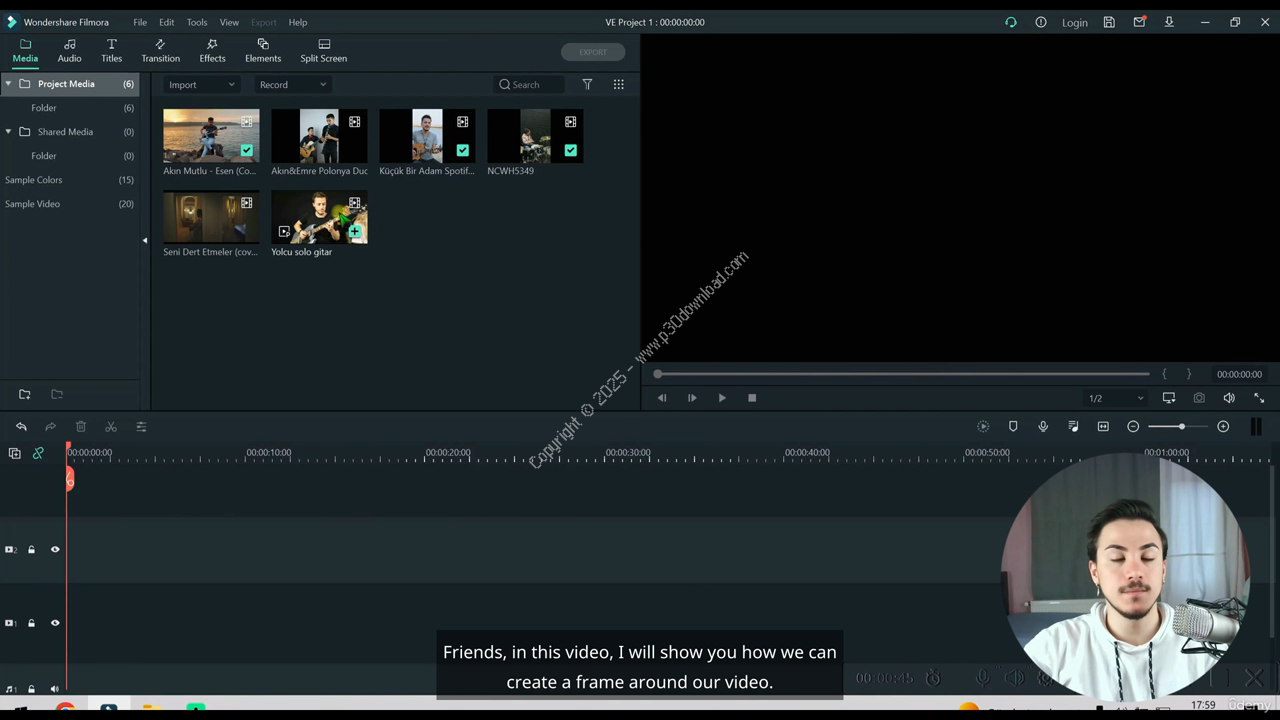Toggle lock on video track 2

31,550
